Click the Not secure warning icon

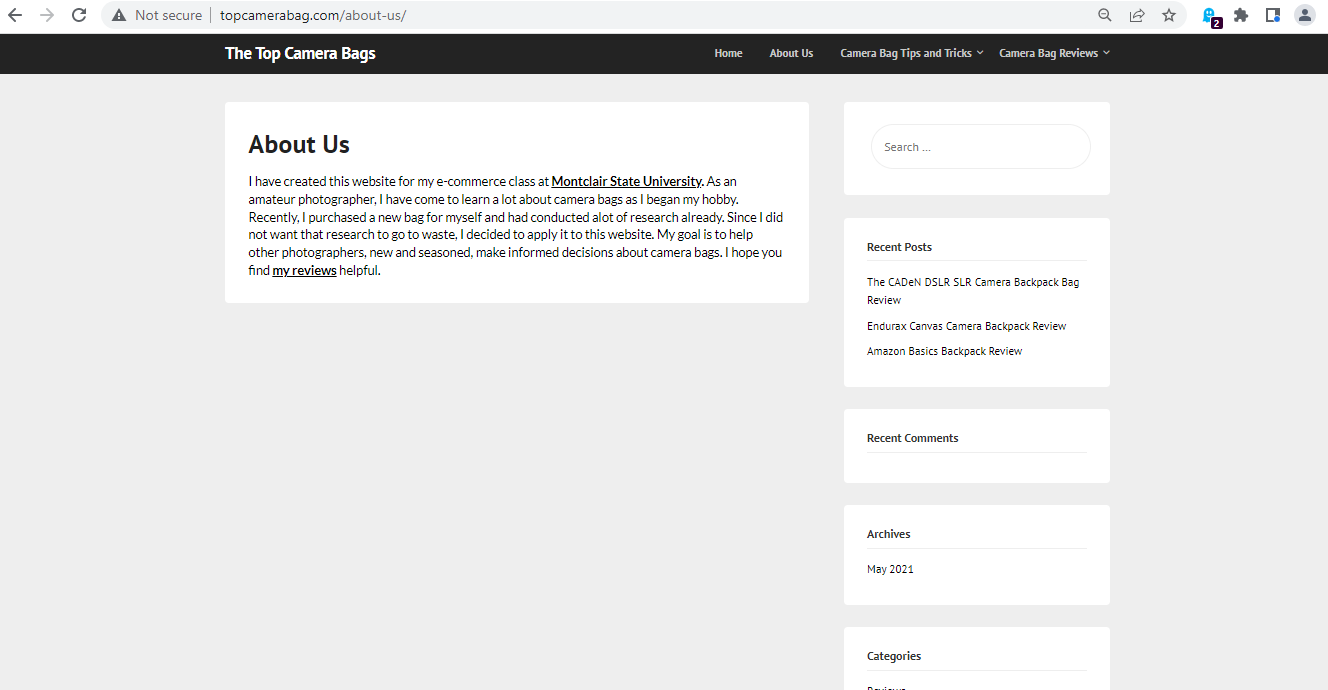tap(119, 15)
